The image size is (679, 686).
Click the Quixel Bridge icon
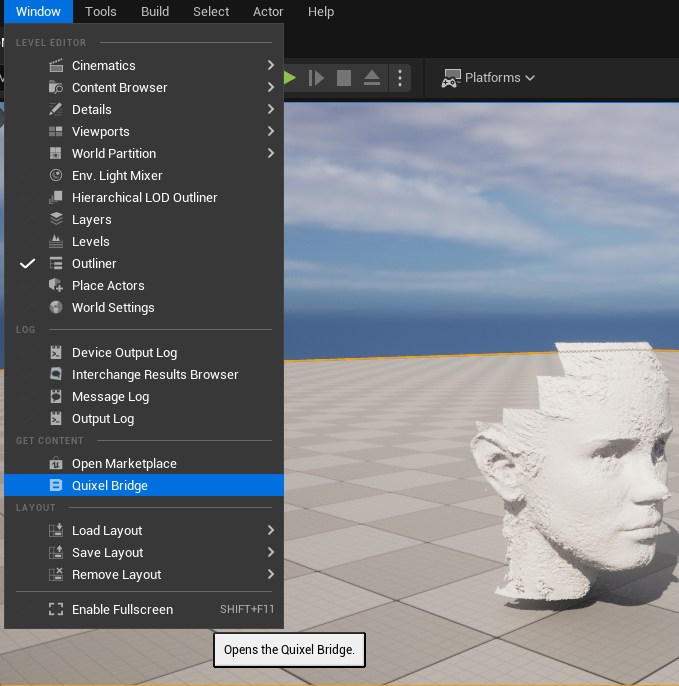point(56,486)
